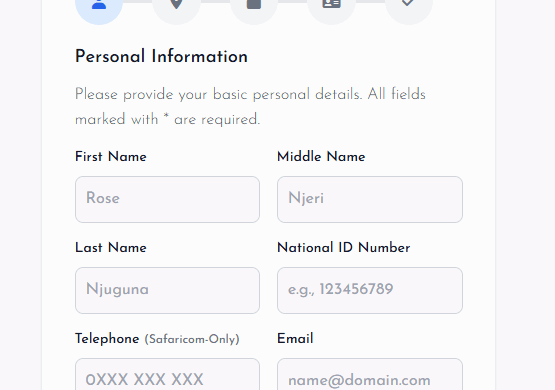This screenshot has width=555, height=390.
Task: Click the Middle Name label
Action: click(321, 156)
